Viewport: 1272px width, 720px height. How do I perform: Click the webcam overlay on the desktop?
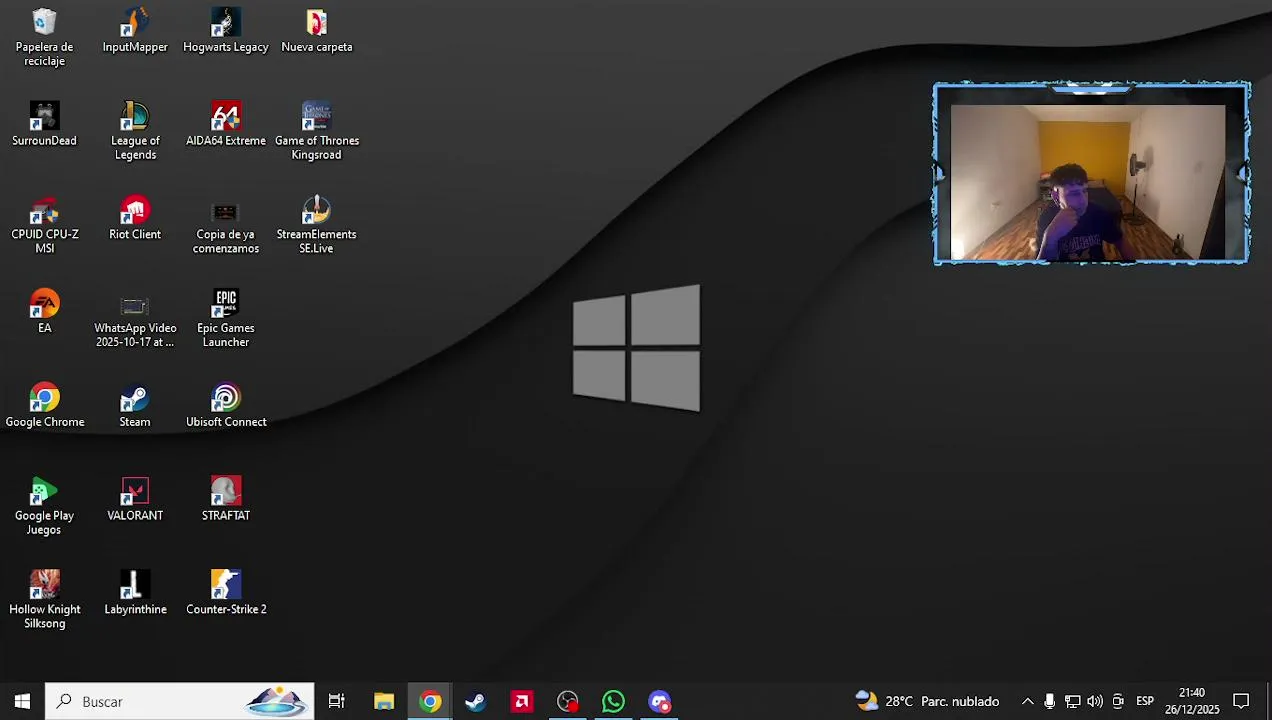[1092, 174]
